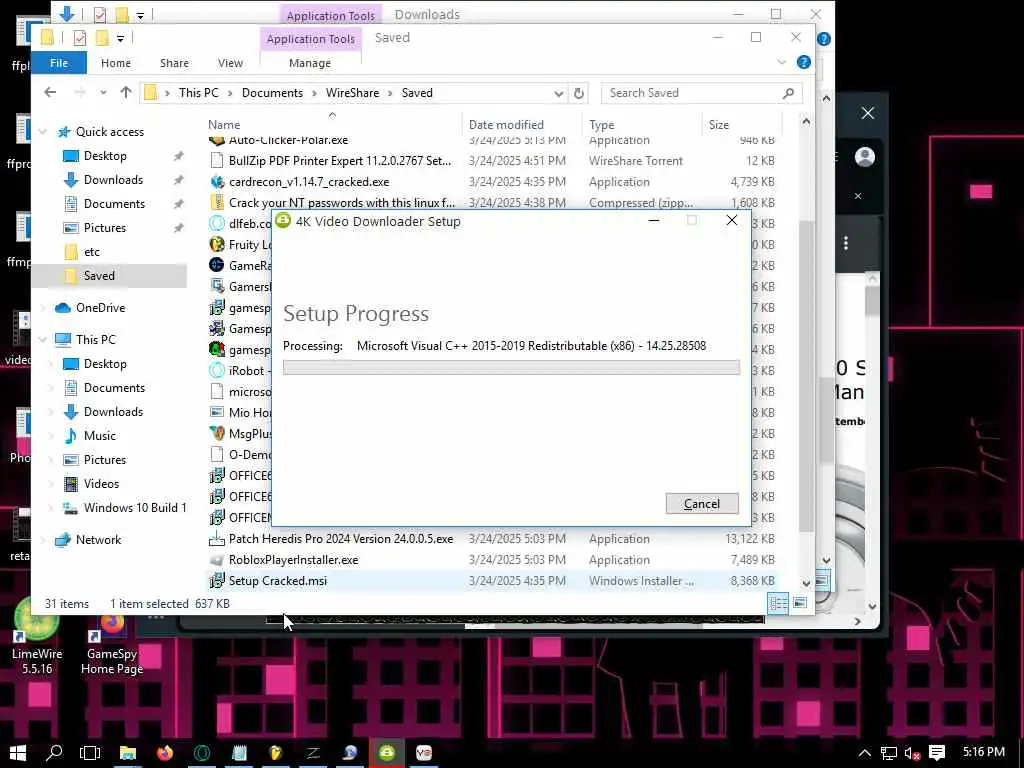
Task: Click the file list vertical scrollbar
Action: coord(807,376)
